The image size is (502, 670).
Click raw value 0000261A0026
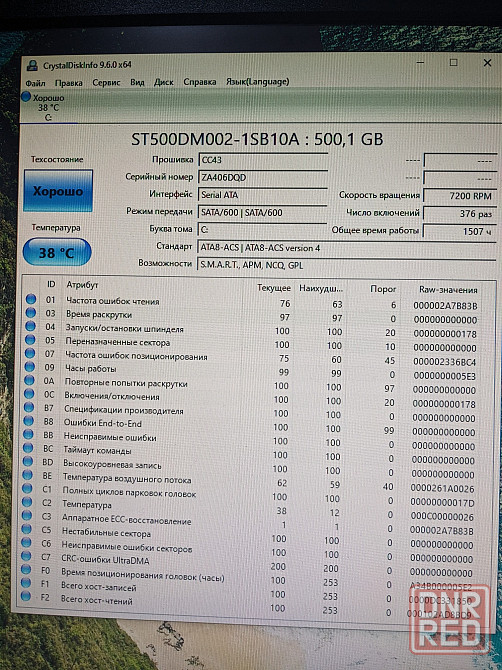pos(442,488)
